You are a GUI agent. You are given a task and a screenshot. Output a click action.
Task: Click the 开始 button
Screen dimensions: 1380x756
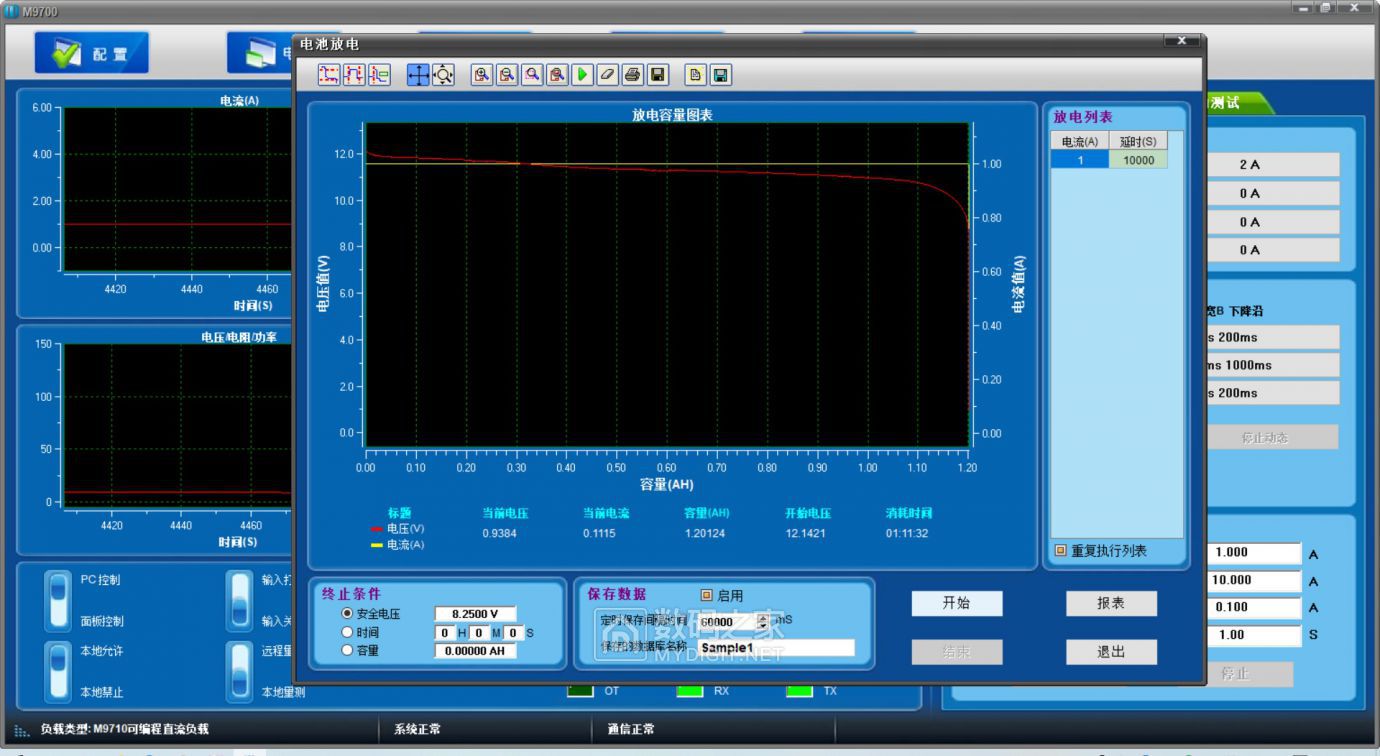(x=957, y=603)
